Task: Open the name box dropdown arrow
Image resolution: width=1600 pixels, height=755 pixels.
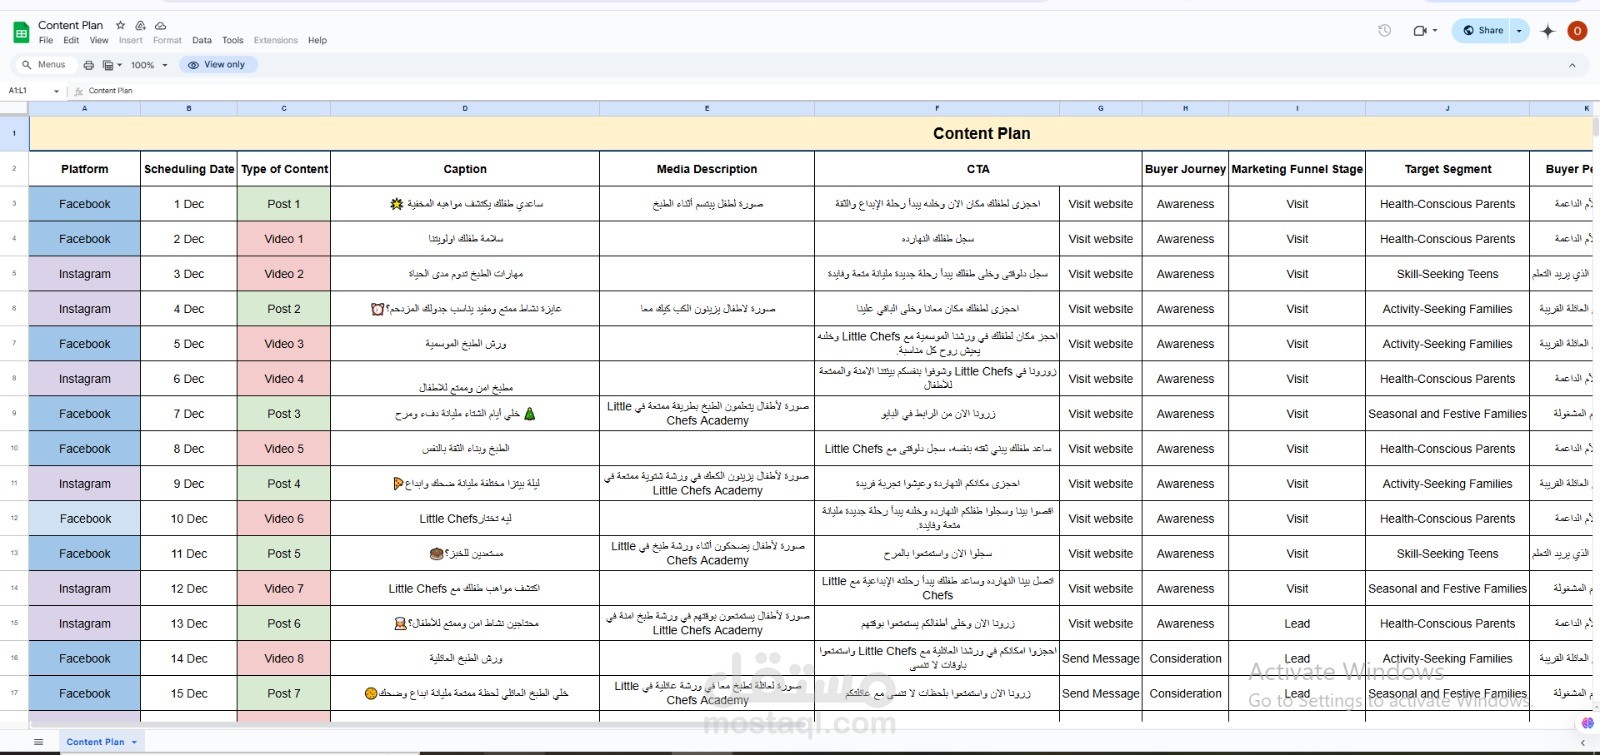Action: 57,91
